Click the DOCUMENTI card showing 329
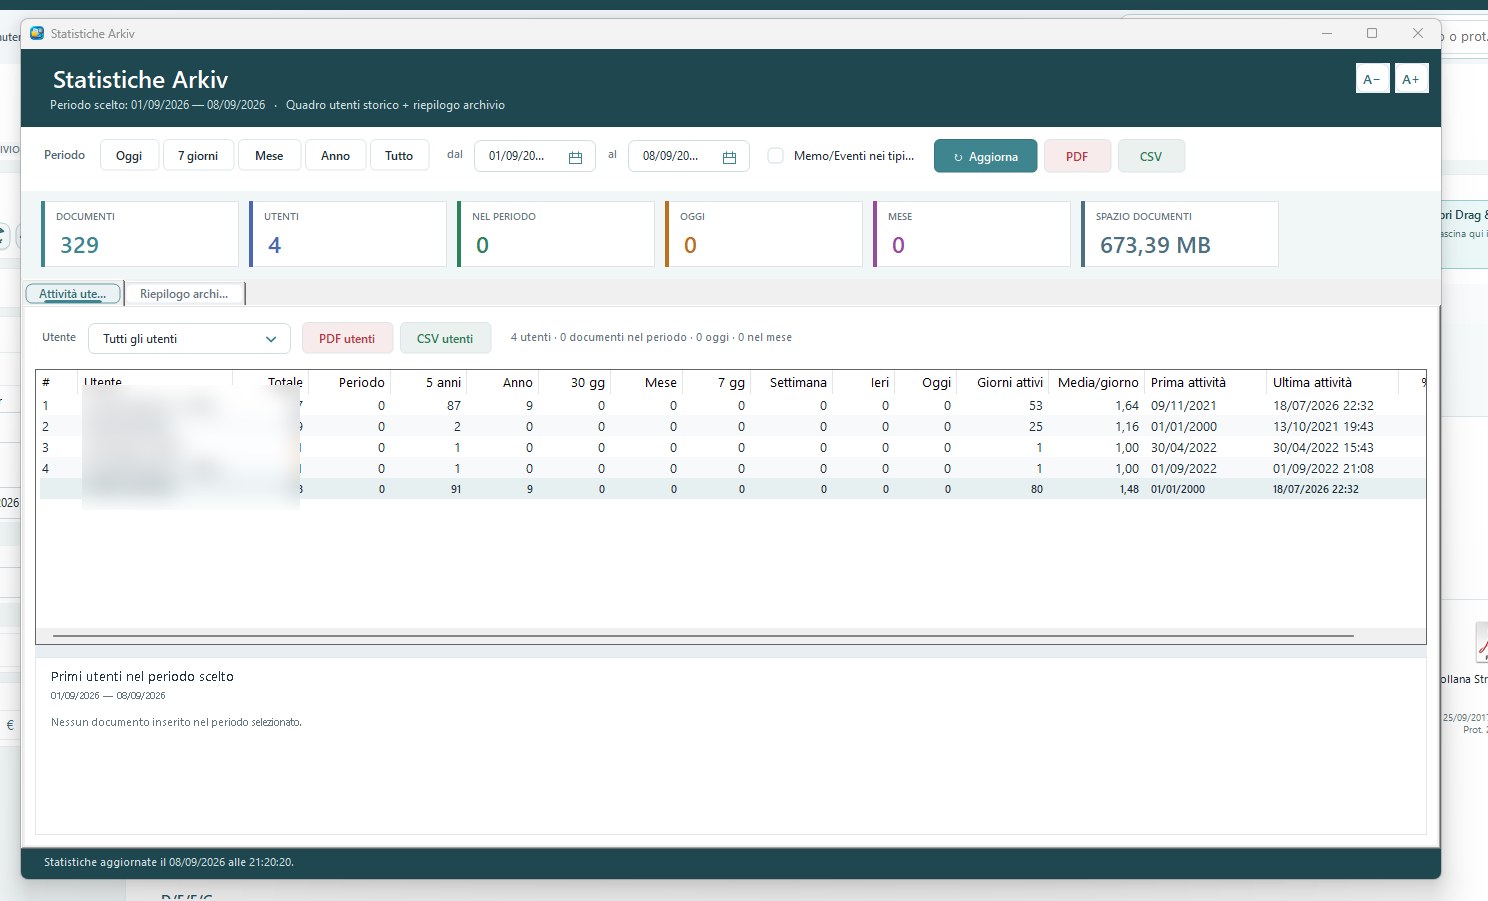The image size is (1488, 901). point(140,234)
